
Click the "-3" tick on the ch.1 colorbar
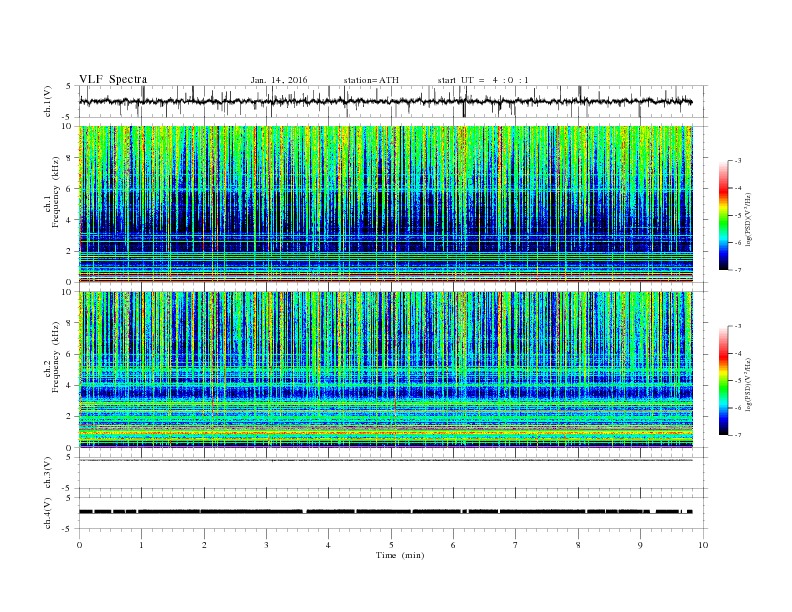738,161
